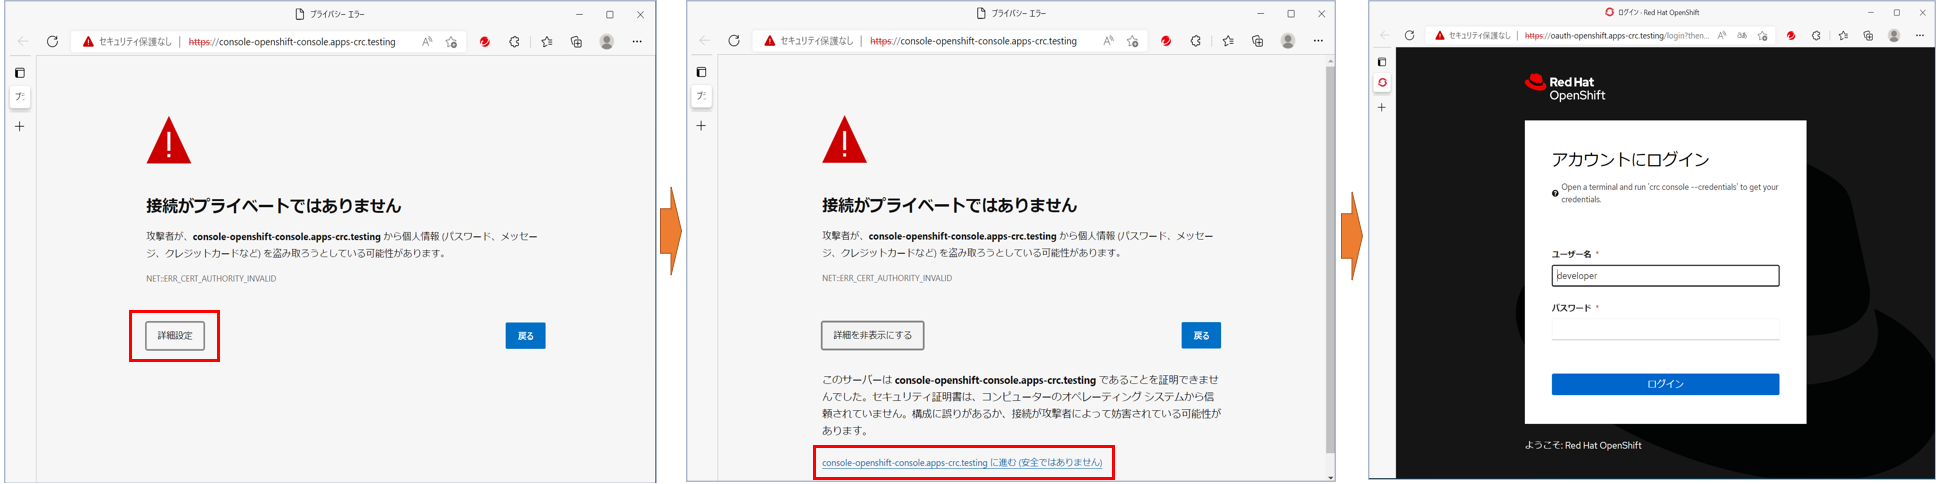Screen dimensions: 1942x484
Task: Reload the page in the 詳細設定 window
Action: [x=52, y=42]
